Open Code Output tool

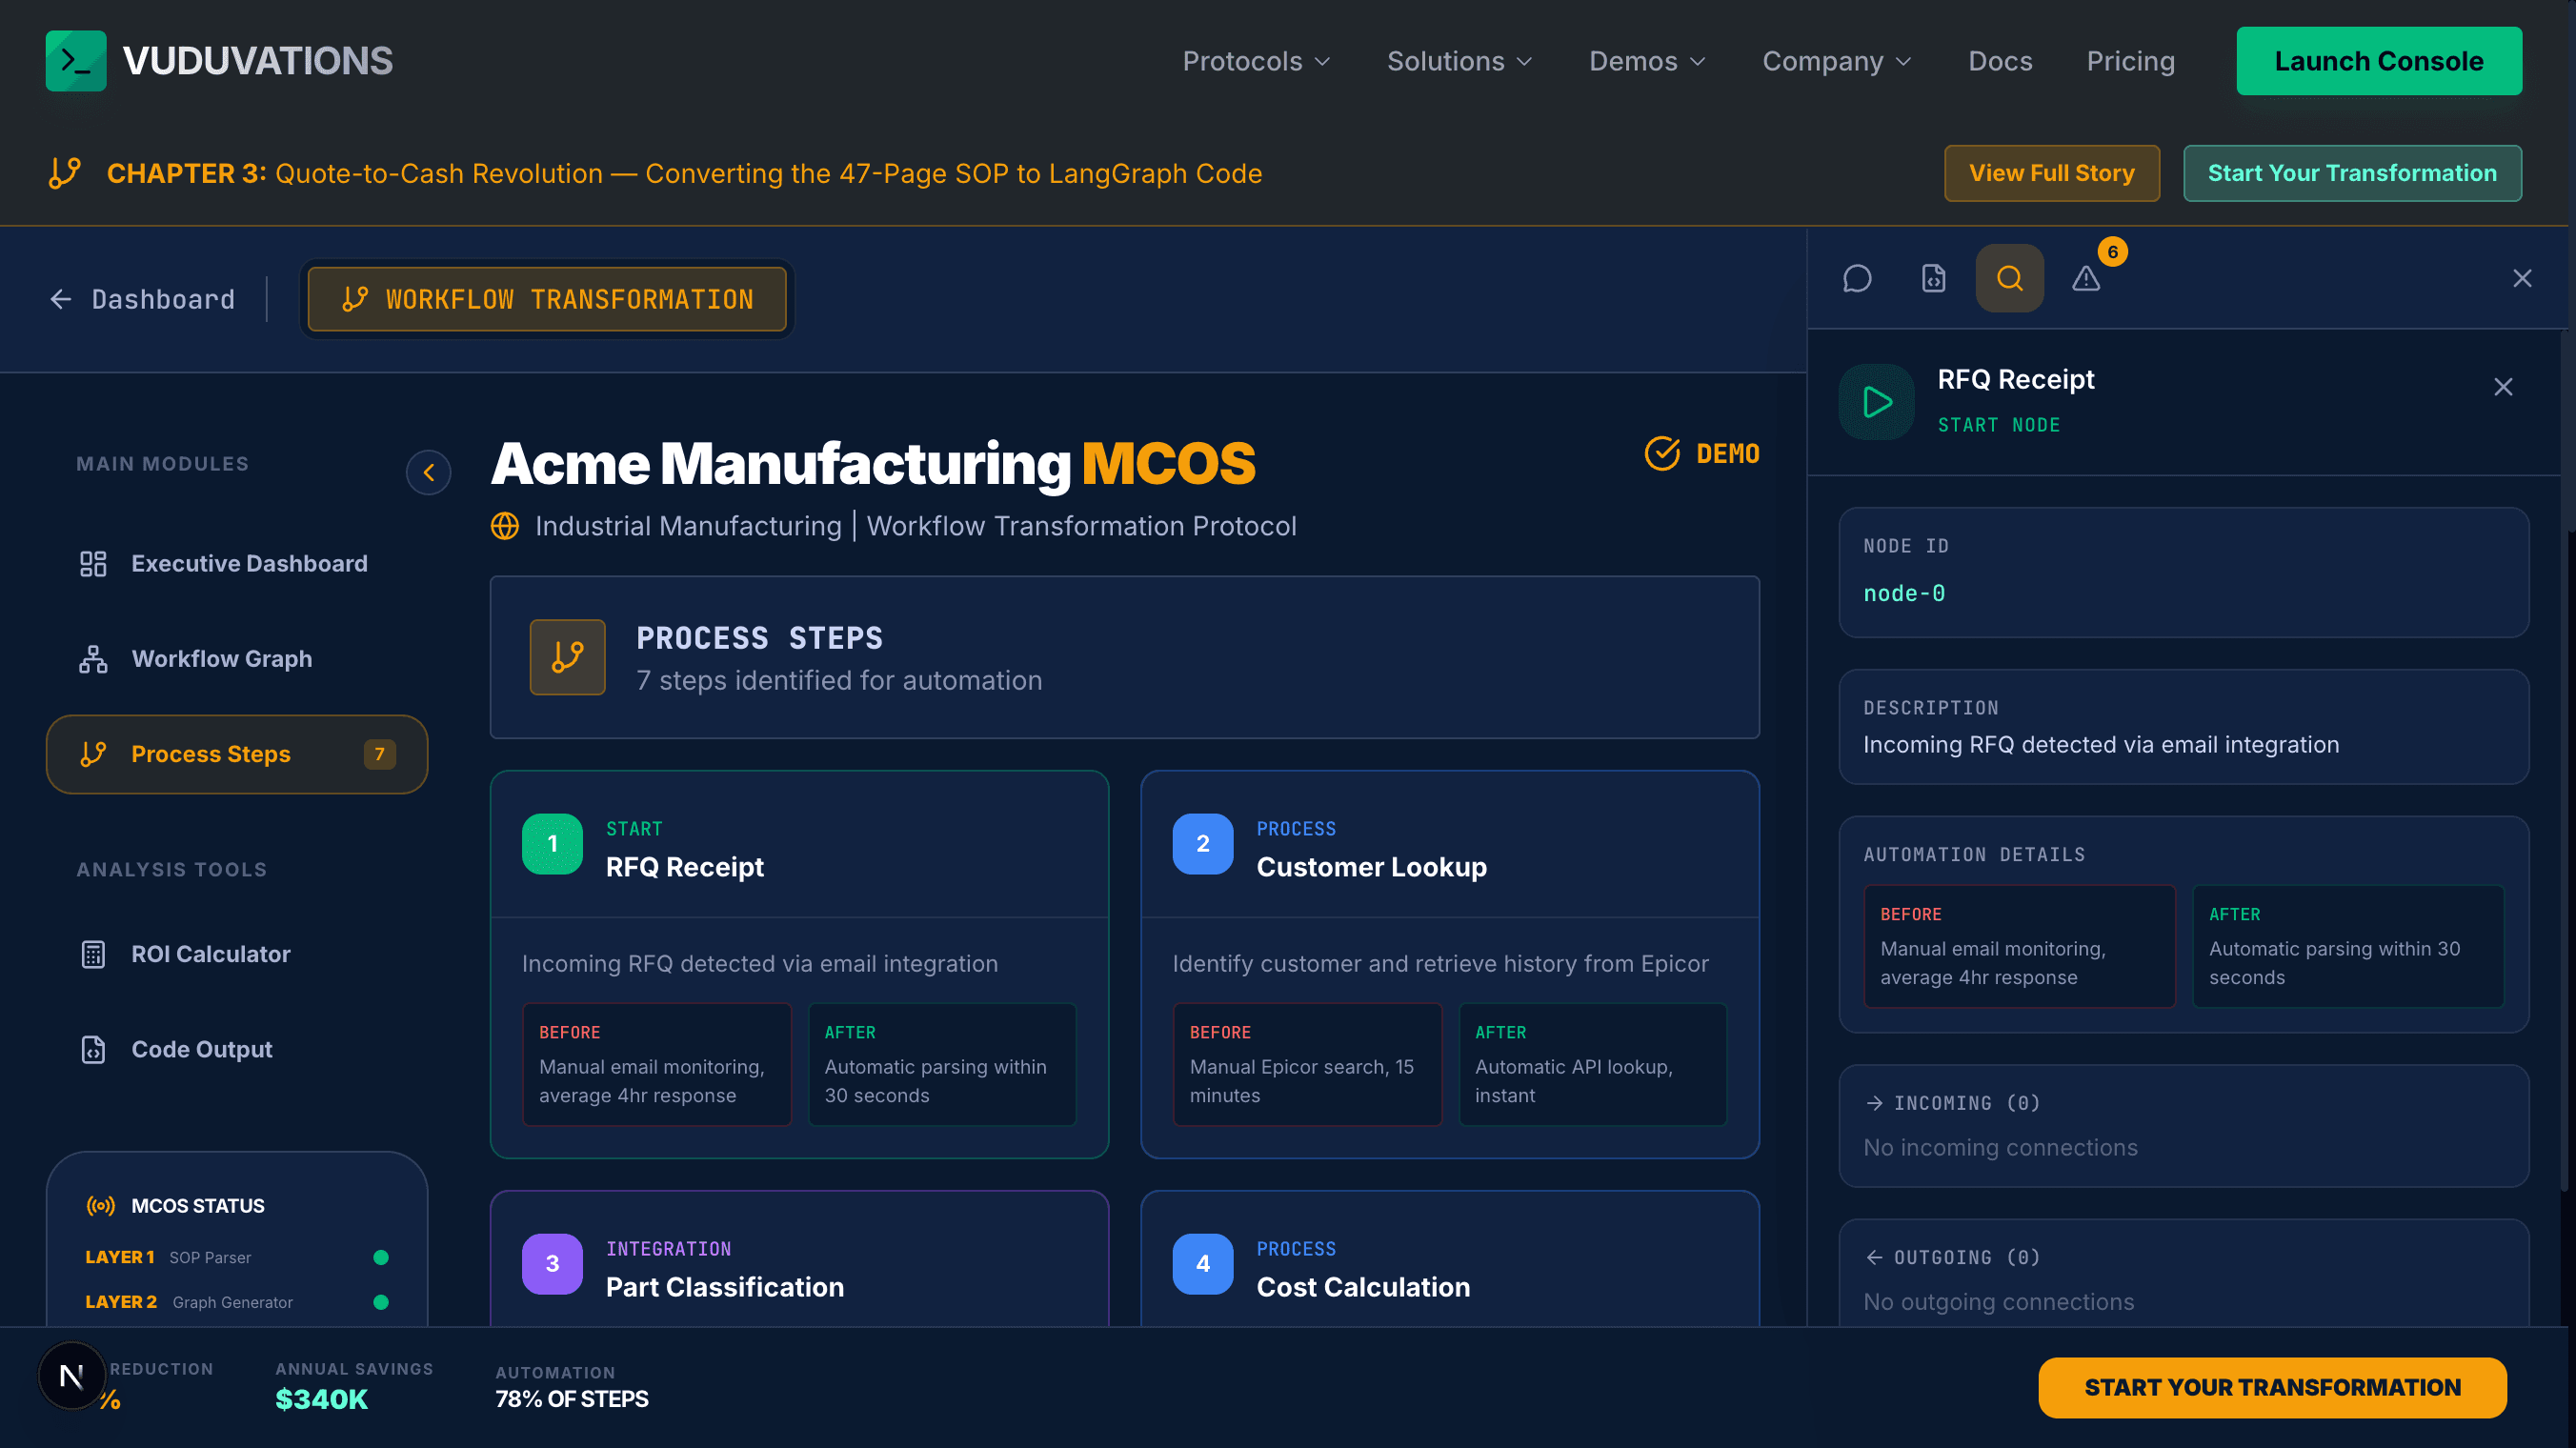[x=237, y=1049]
